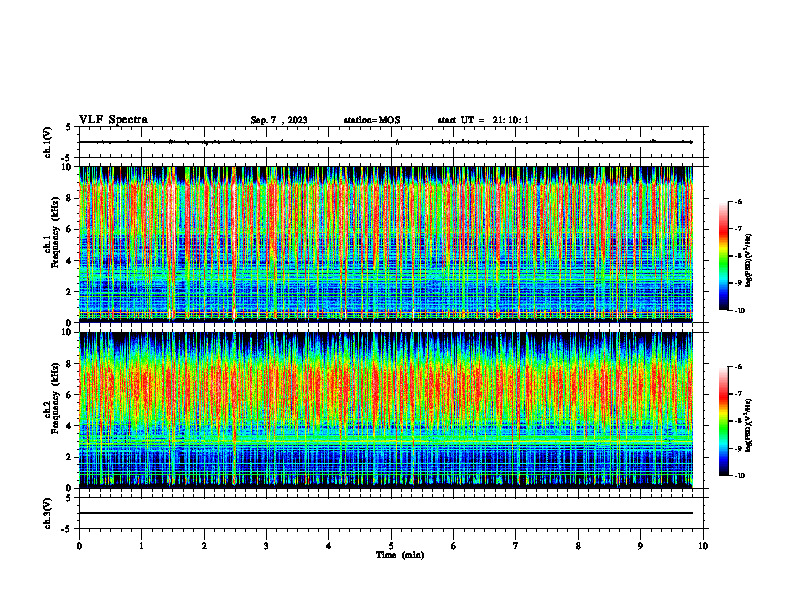Click the "Time (min)" axis label
Viewport: 792px width, 612px height.
pos(400,555)
